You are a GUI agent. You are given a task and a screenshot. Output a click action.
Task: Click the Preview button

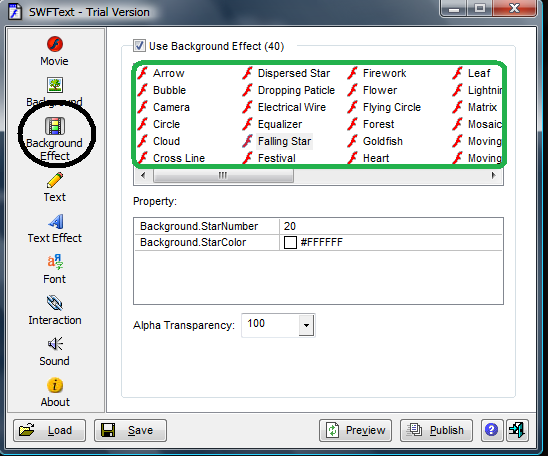point(355,430)
